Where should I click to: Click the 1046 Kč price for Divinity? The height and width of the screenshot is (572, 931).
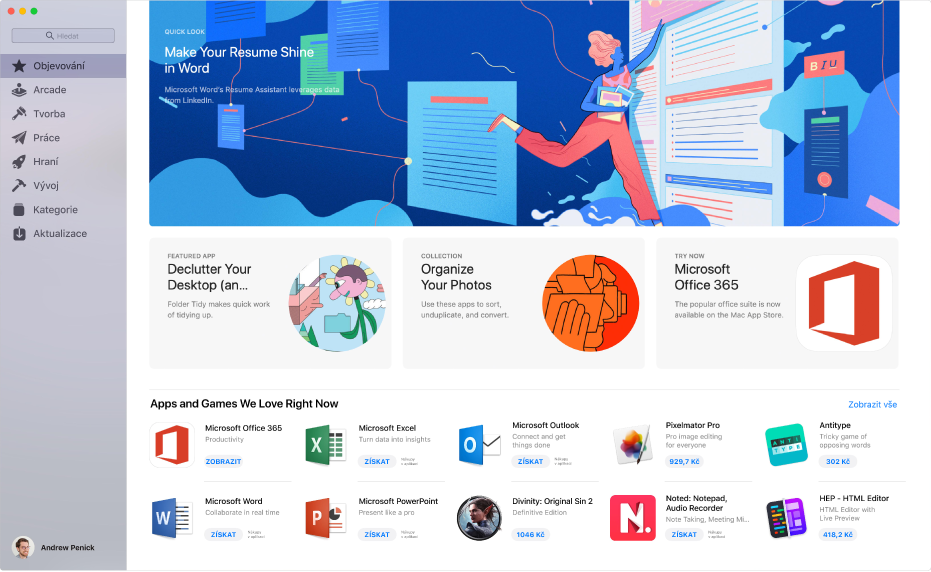530,535
